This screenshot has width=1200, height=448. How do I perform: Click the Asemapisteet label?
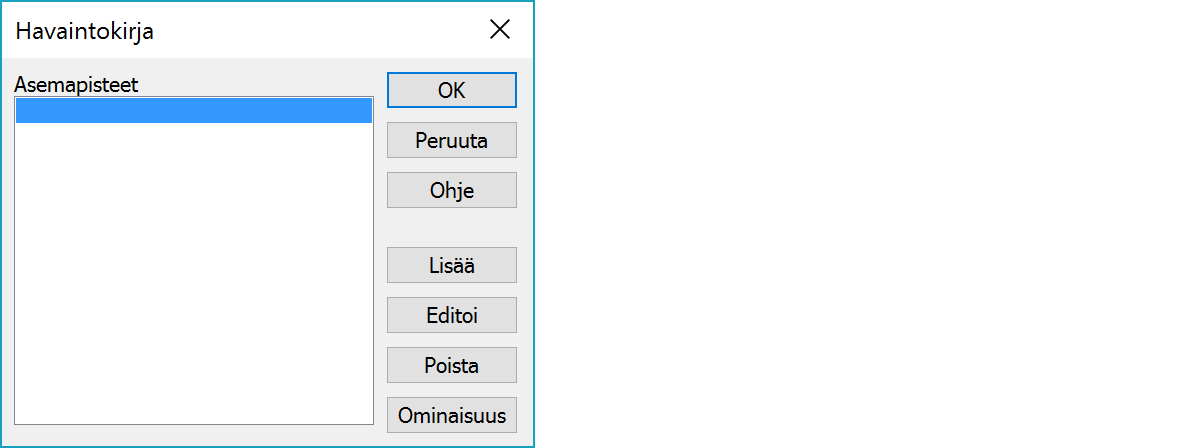76,85
